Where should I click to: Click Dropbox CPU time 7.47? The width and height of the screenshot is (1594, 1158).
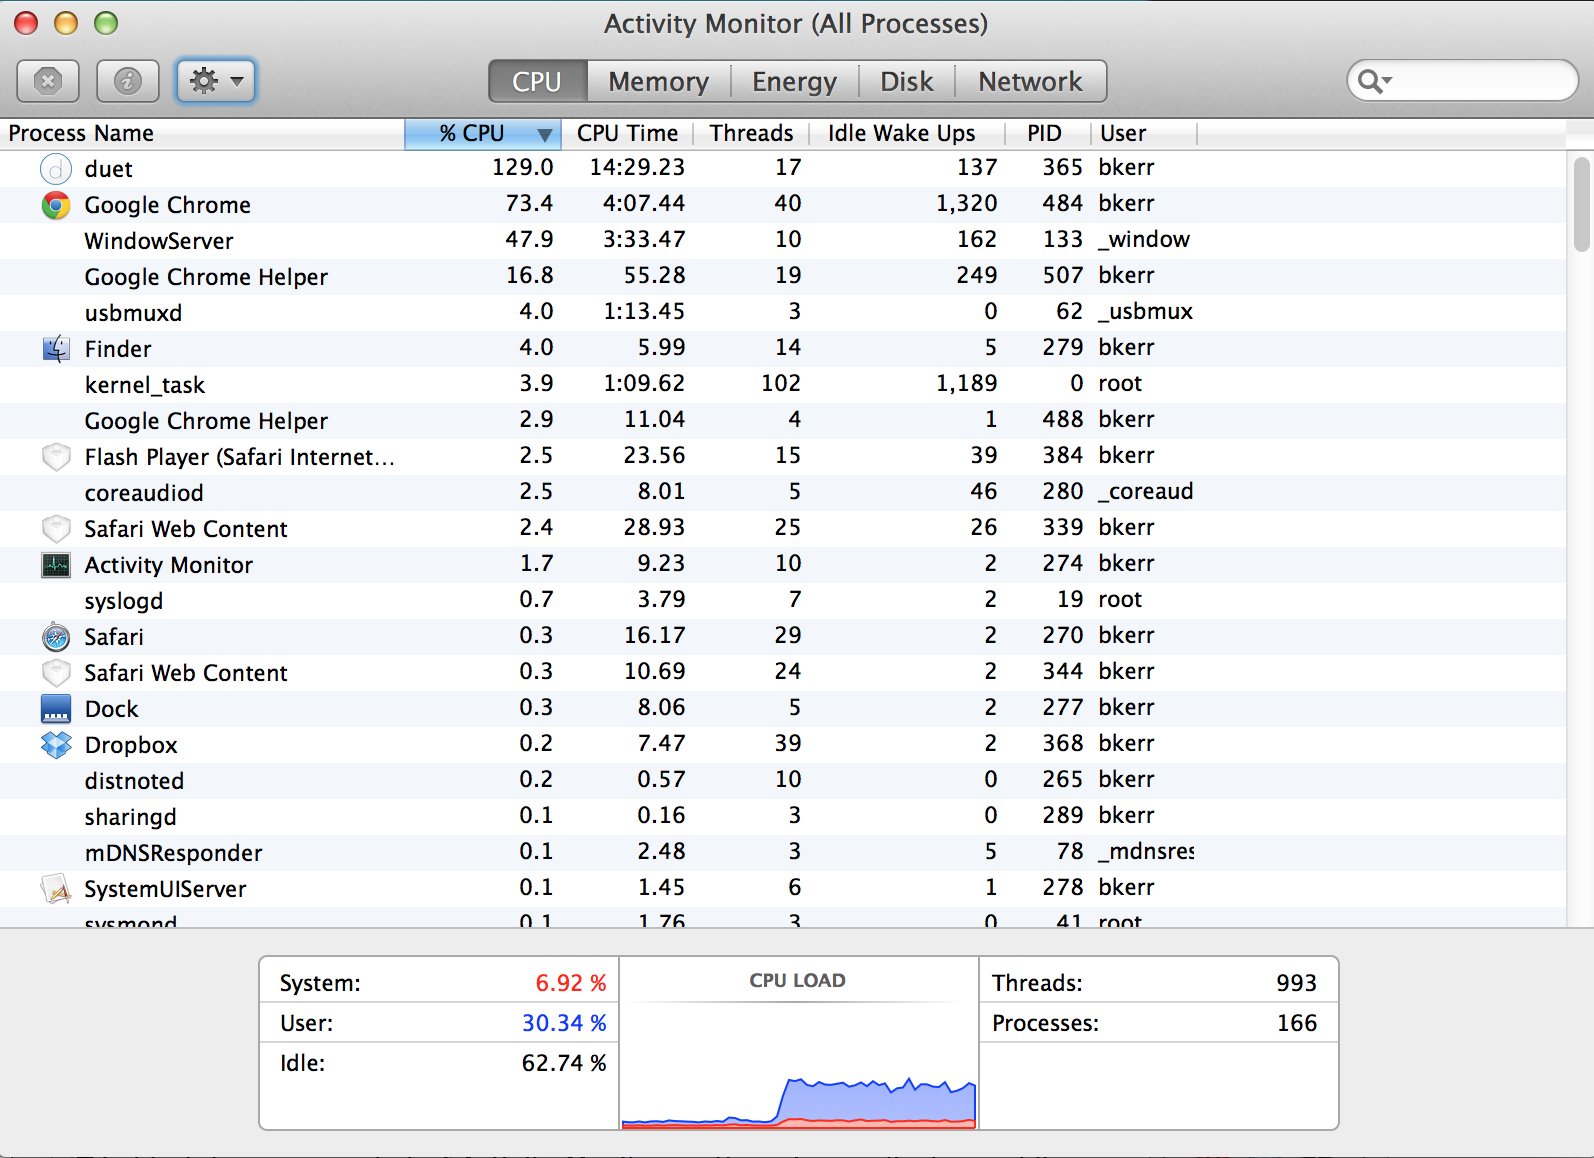pyautogui.click(x=661, y=743)
